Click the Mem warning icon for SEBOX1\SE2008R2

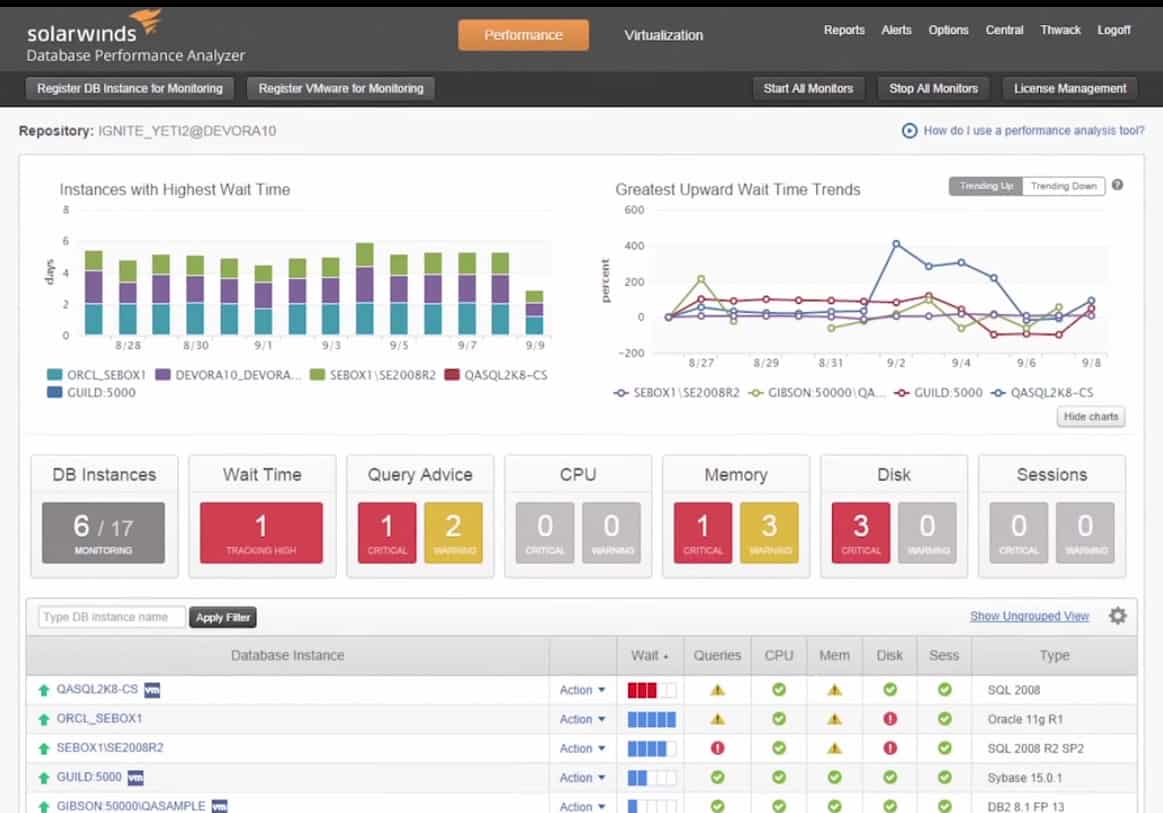(835, 748)
